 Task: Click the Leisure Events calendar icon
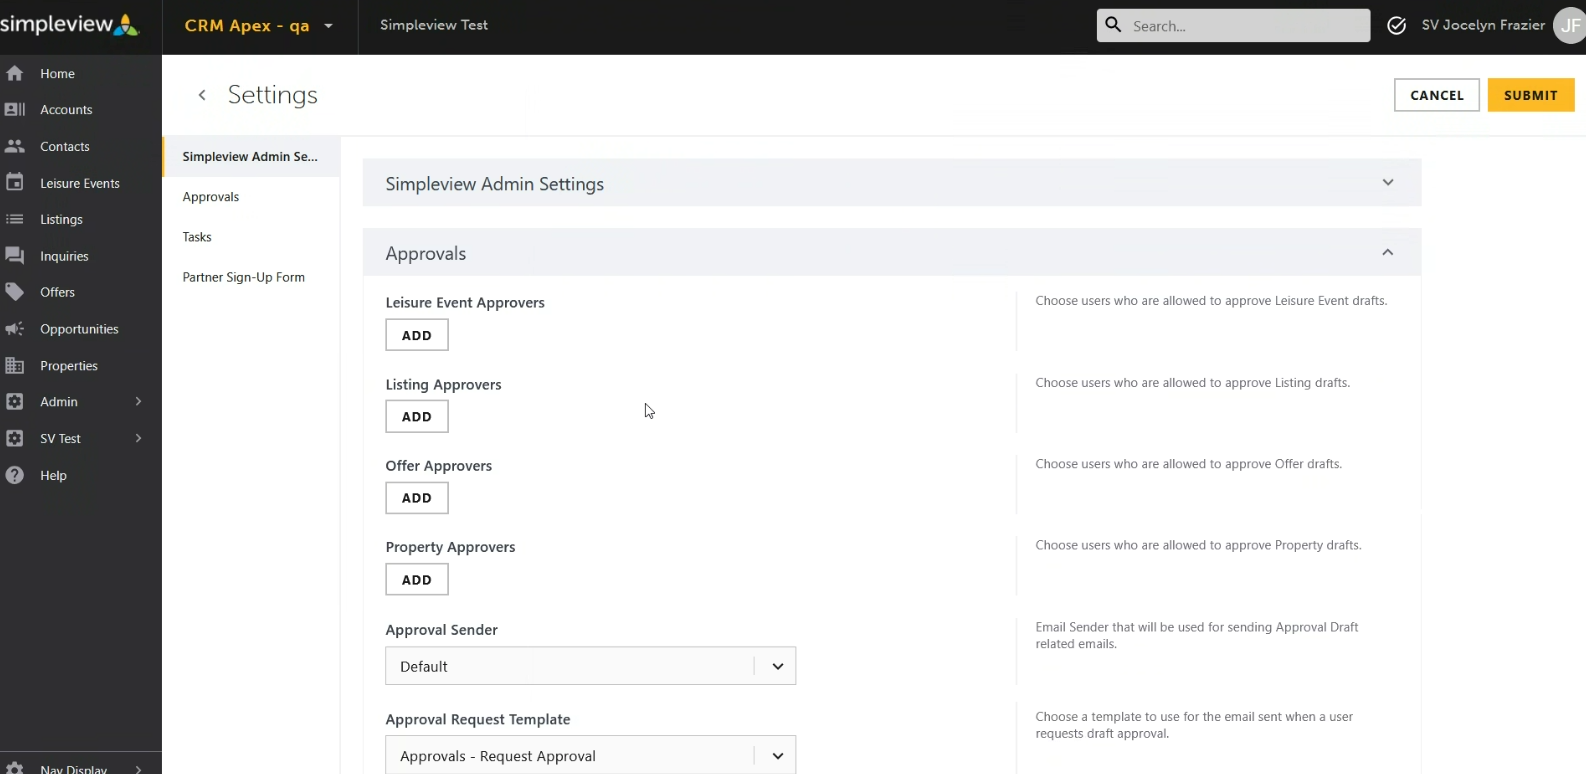click(15, 183)
